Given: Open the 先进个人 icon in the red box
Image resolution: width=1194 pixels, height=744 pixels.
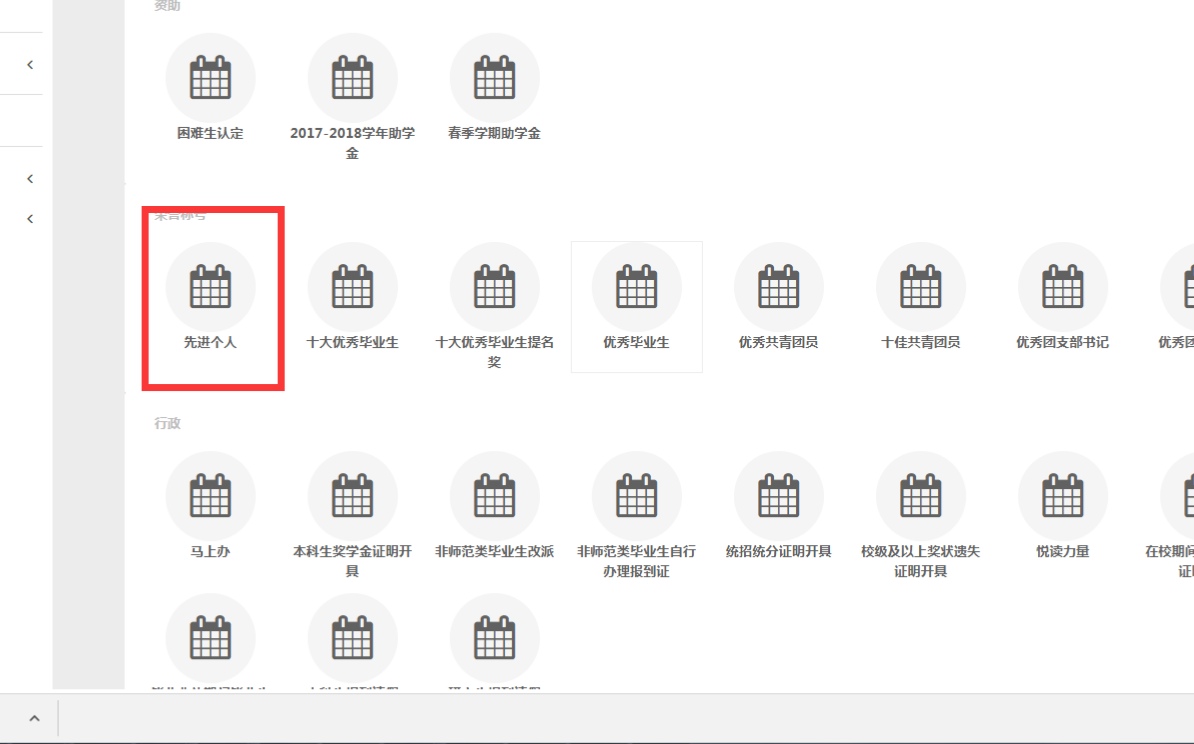Looking at the screenshot, I should tap(210, 287).
